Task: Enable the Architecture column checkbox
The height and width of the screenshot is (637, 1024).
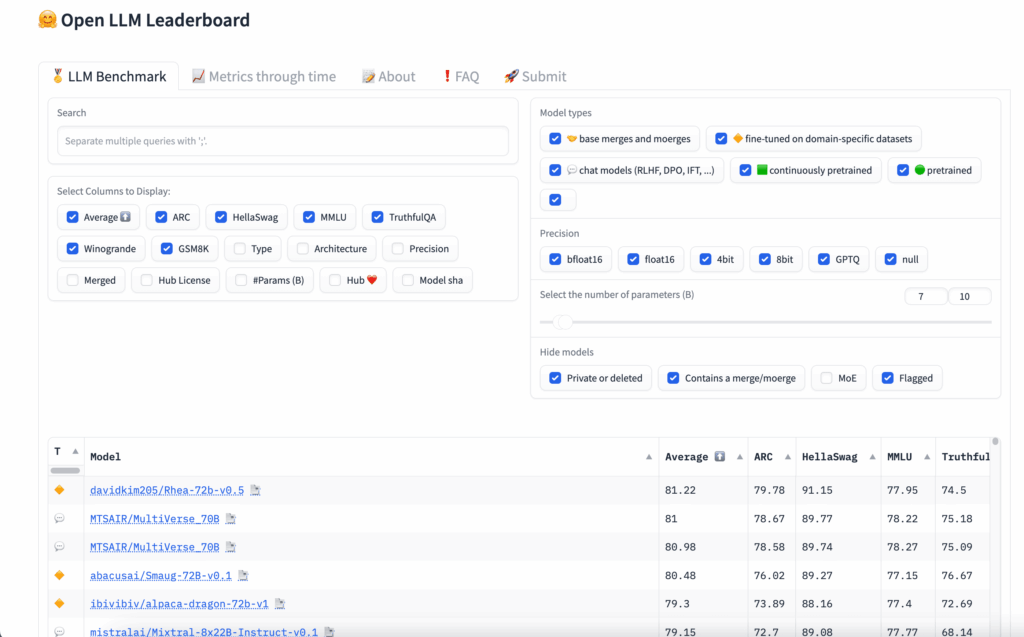Action: 303,249
